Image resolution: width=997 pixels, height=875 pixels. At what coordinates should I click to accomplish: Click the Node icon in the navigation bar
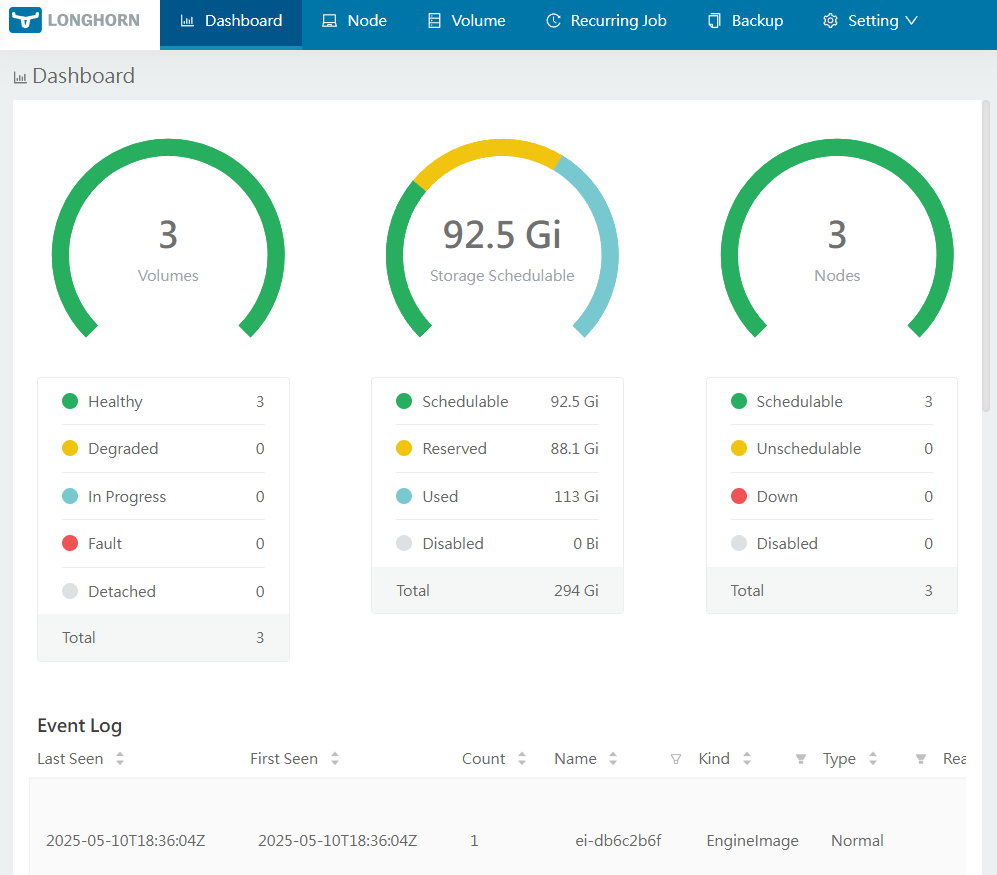[331, 20]
